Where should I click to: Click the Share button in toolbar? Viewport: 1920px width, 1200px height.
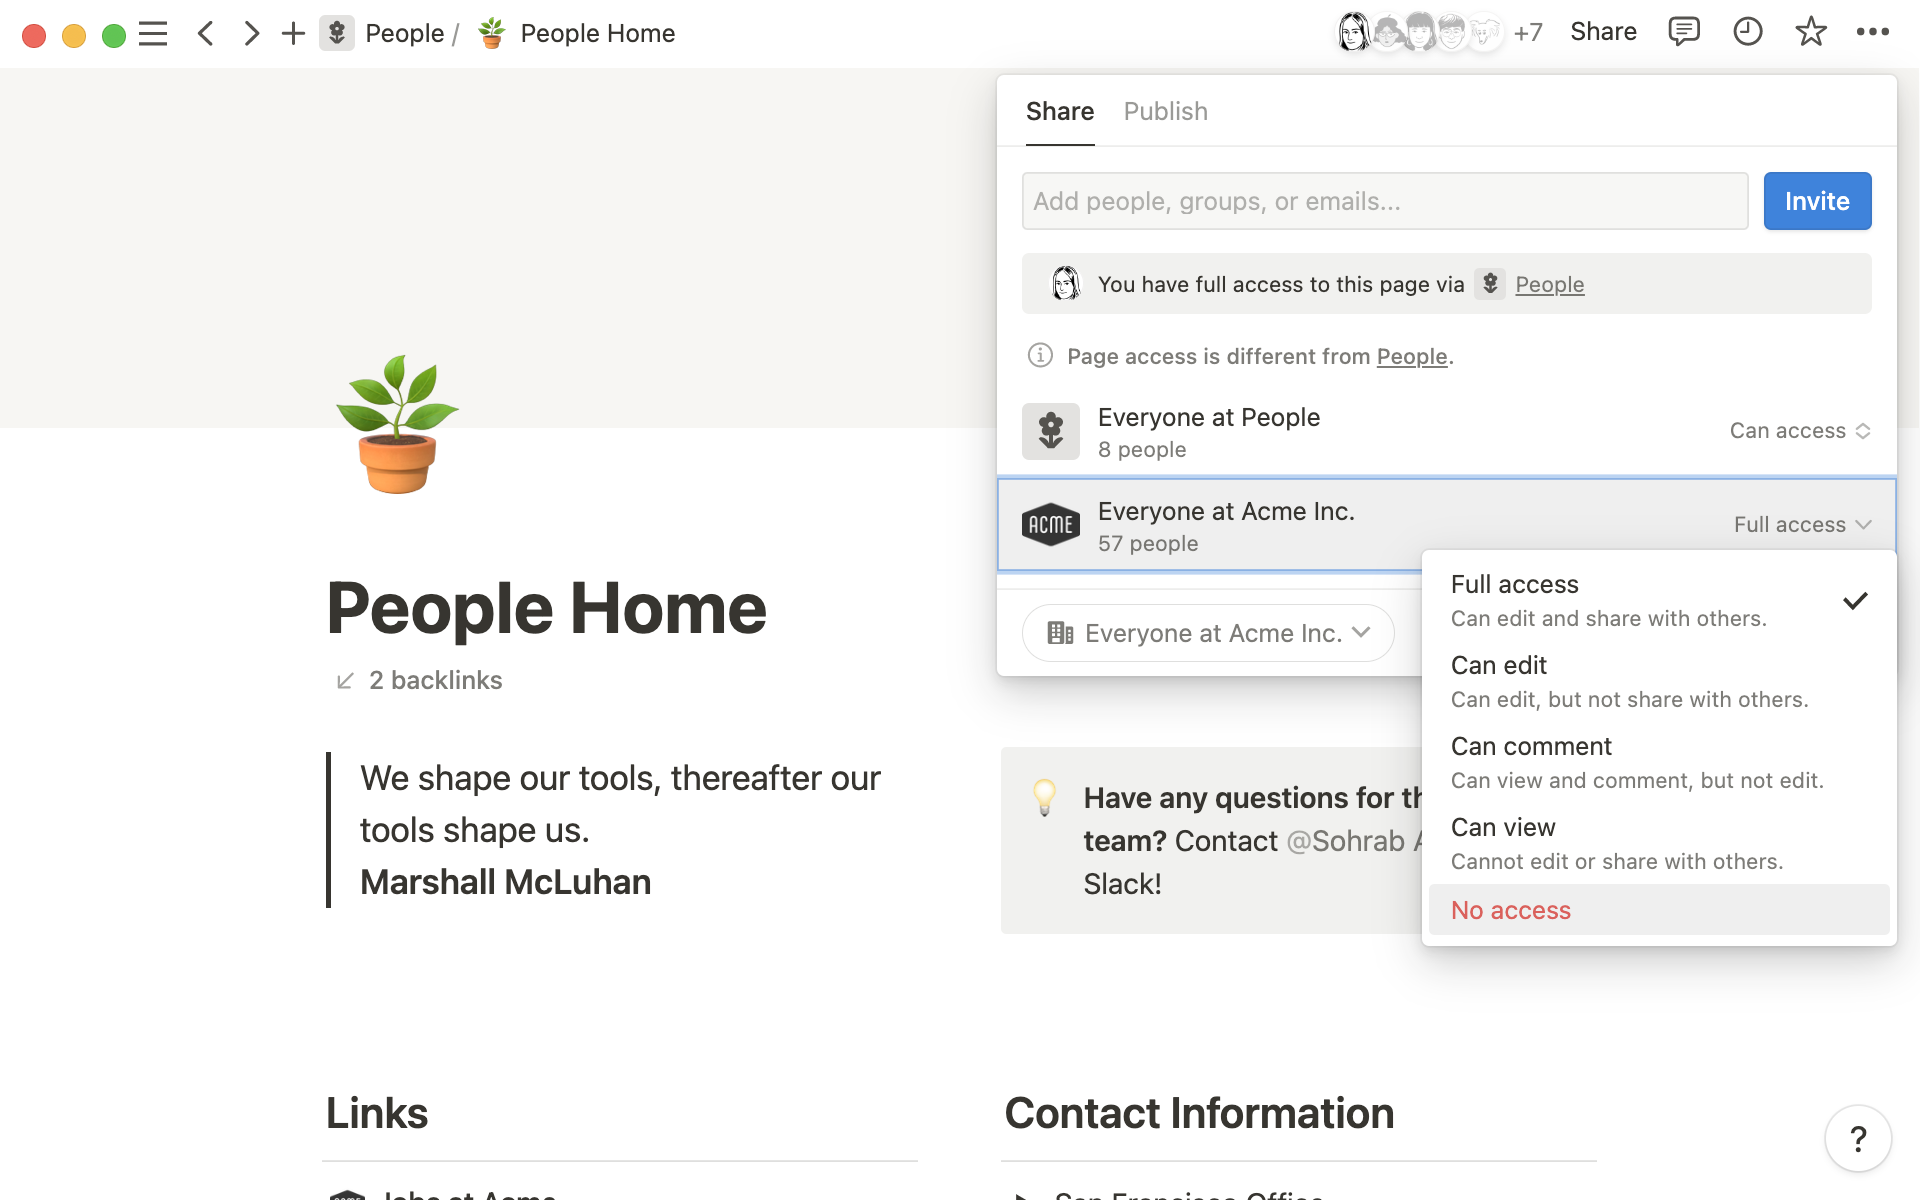pos(1603,32)
